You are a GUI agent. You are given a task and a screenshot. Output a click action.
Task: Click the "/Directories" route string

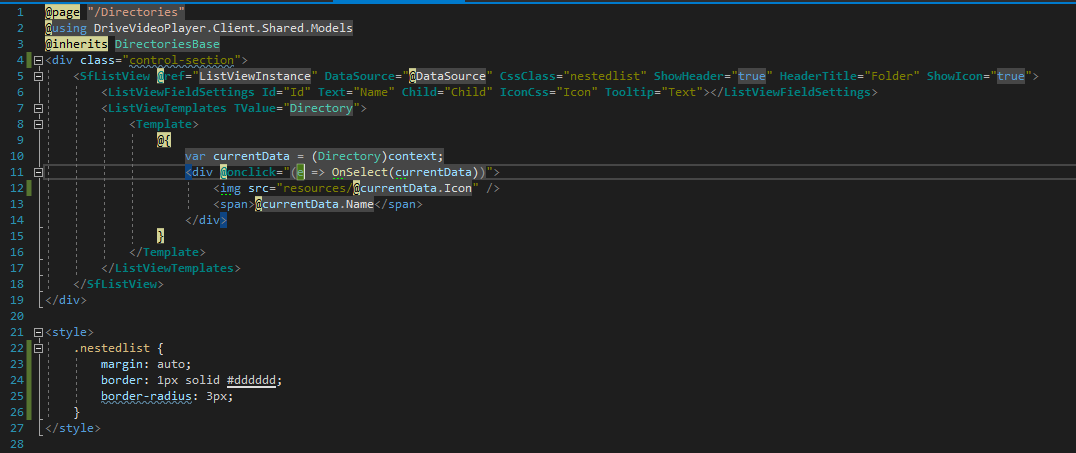(136, 12)
